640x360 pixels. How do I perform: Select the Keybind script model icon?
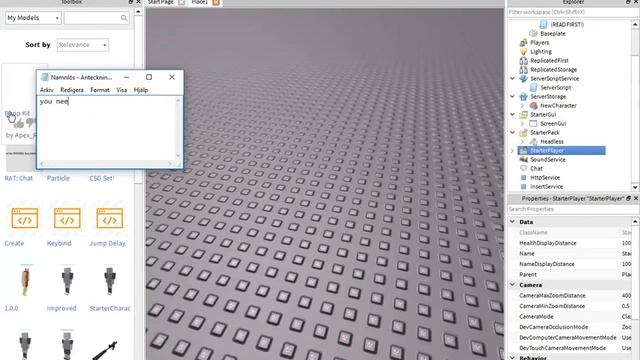click(67, 218)
